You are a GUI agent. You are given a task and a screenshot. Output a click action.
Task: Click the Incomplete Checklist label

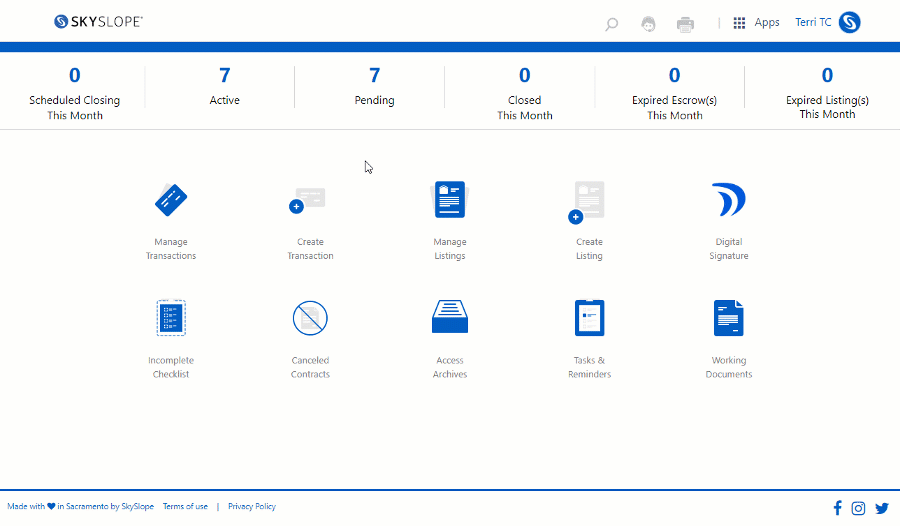click(171, 367)
